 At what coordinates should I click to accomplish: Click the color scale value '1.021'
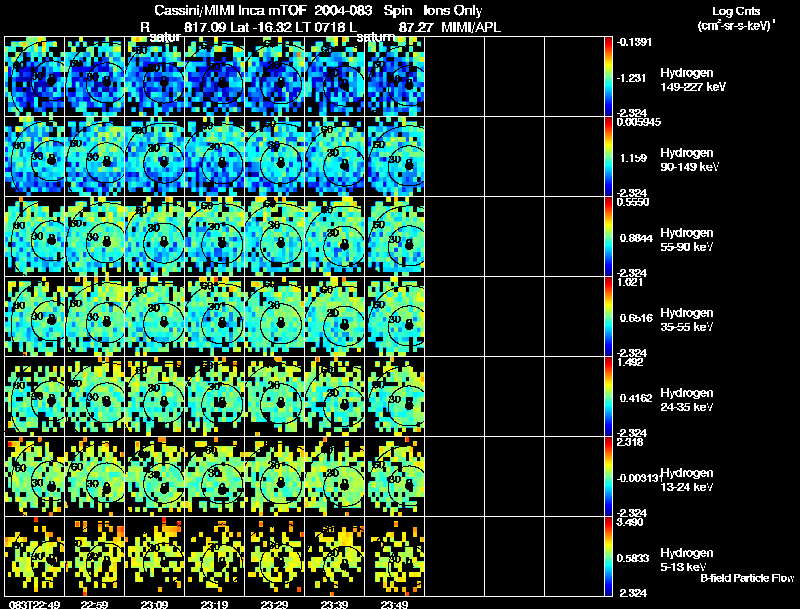(630, 282)
